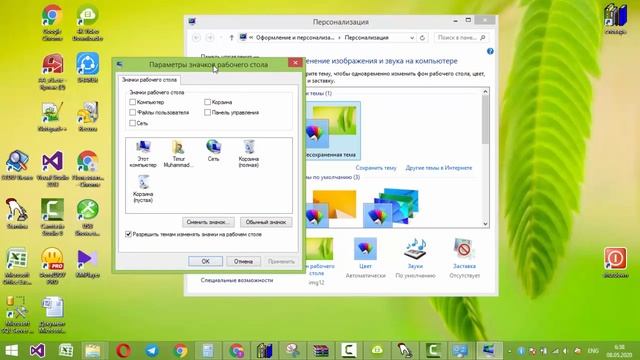The width and height of the screenshot is (640, 360).
Task: Uncheck 'Разрешить темам изменять значки' option
Action: (x=128, y=234)
